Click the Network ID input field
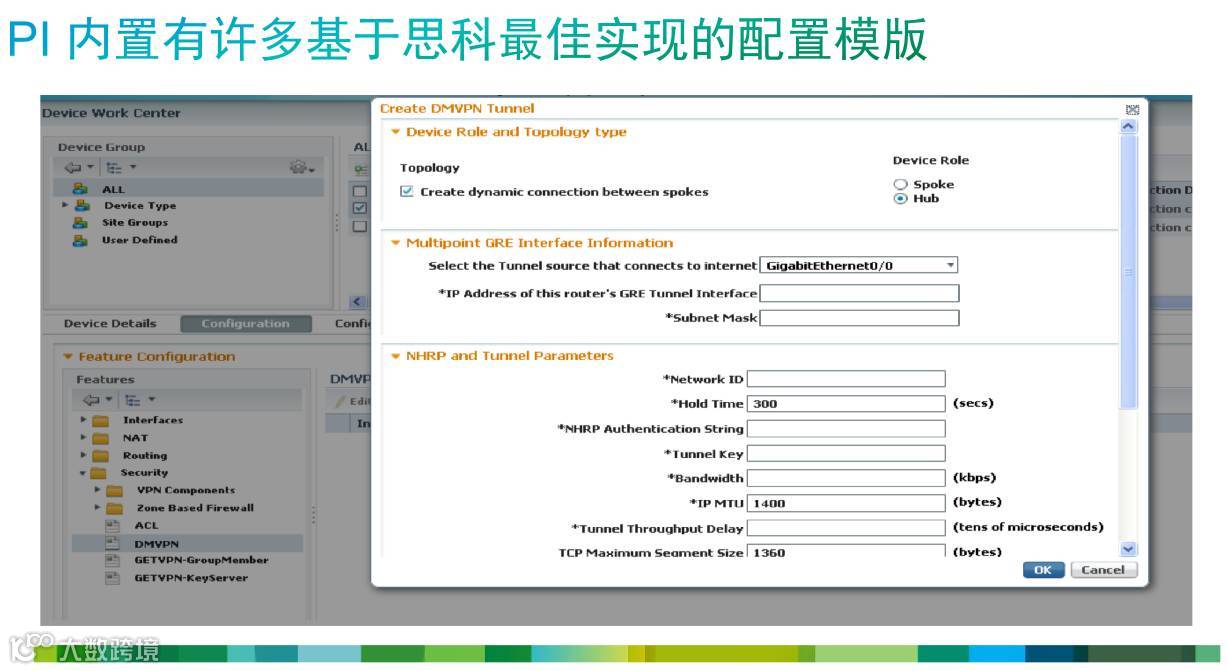The image size is (1227, 671). click(846, 379)
